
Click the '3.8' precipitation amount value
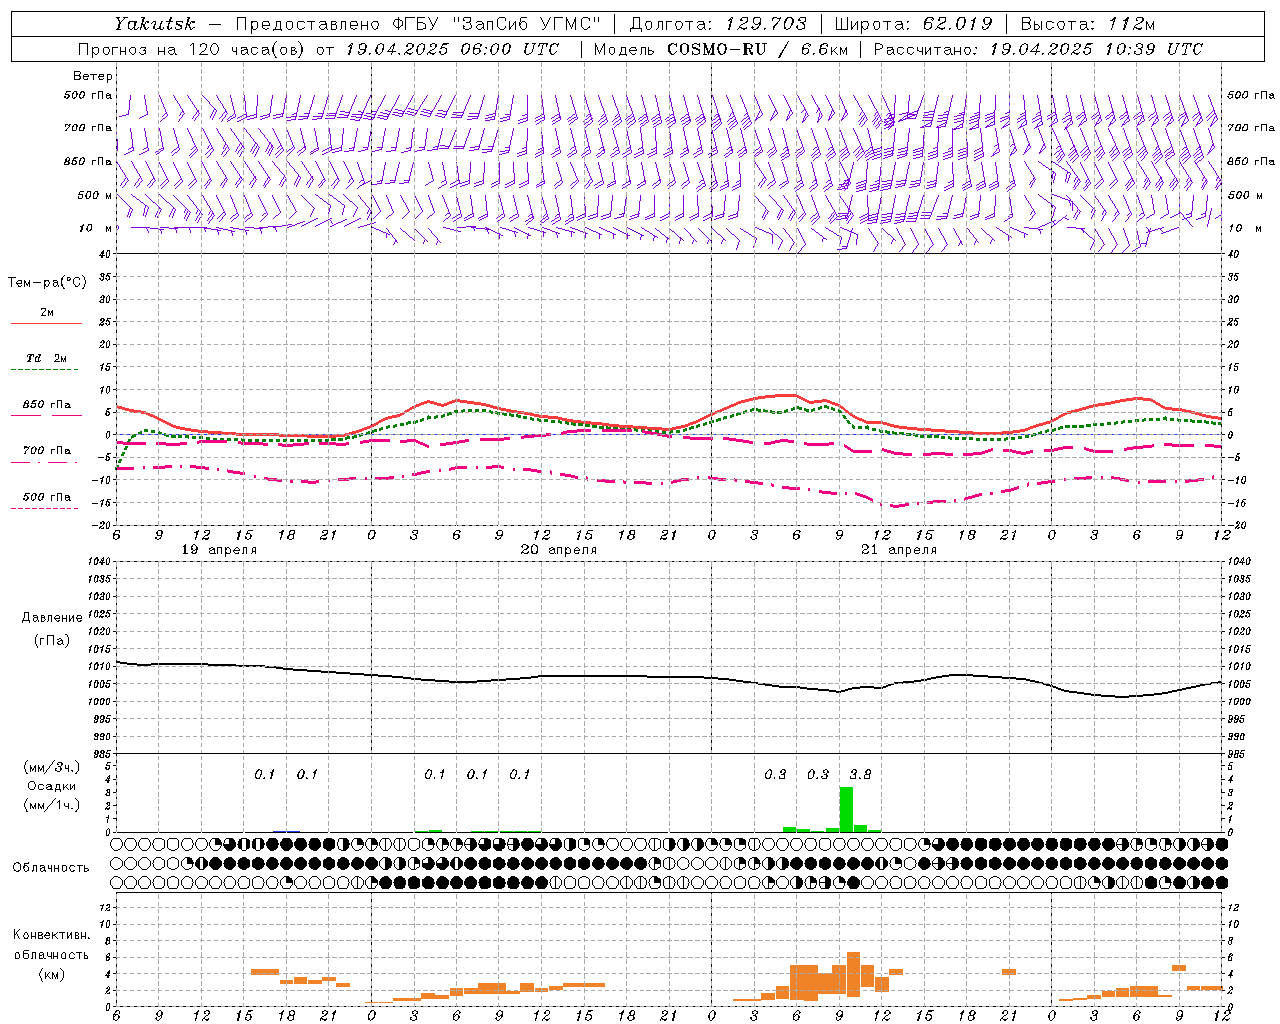point(860,774)
